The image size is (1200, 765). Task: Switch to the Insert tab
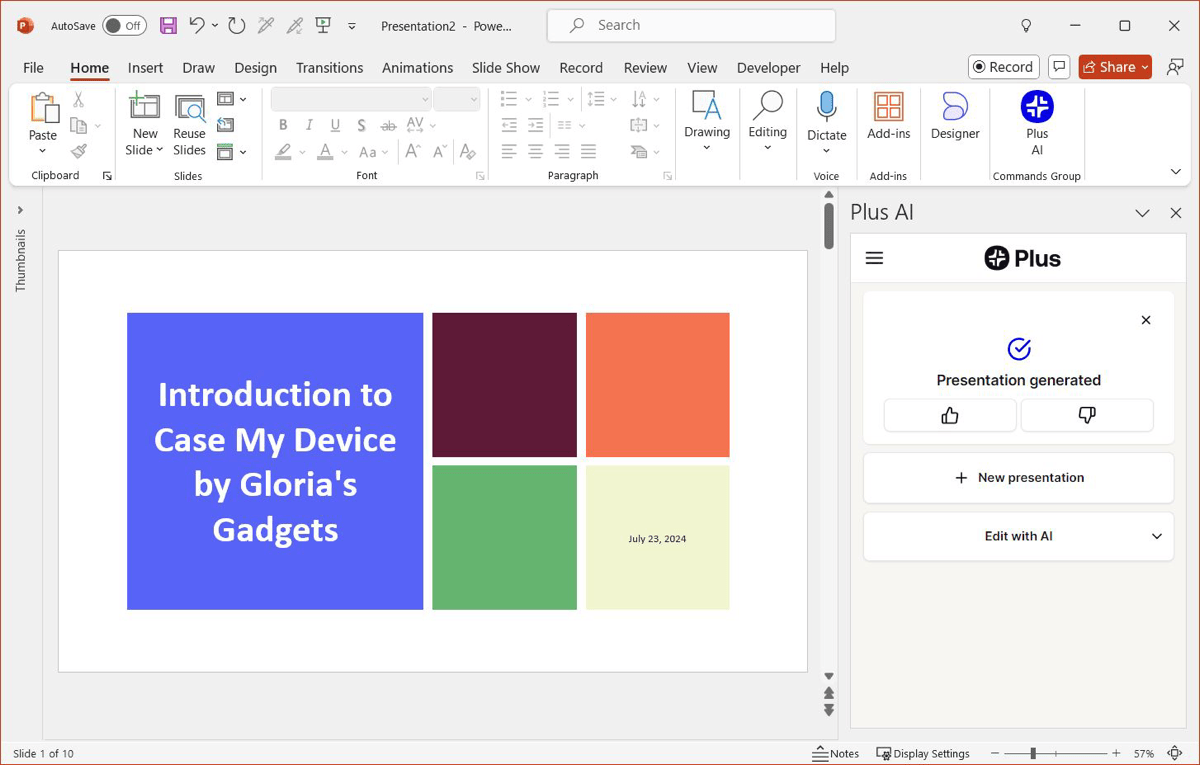pyautogui.click(x=145, y=67)
